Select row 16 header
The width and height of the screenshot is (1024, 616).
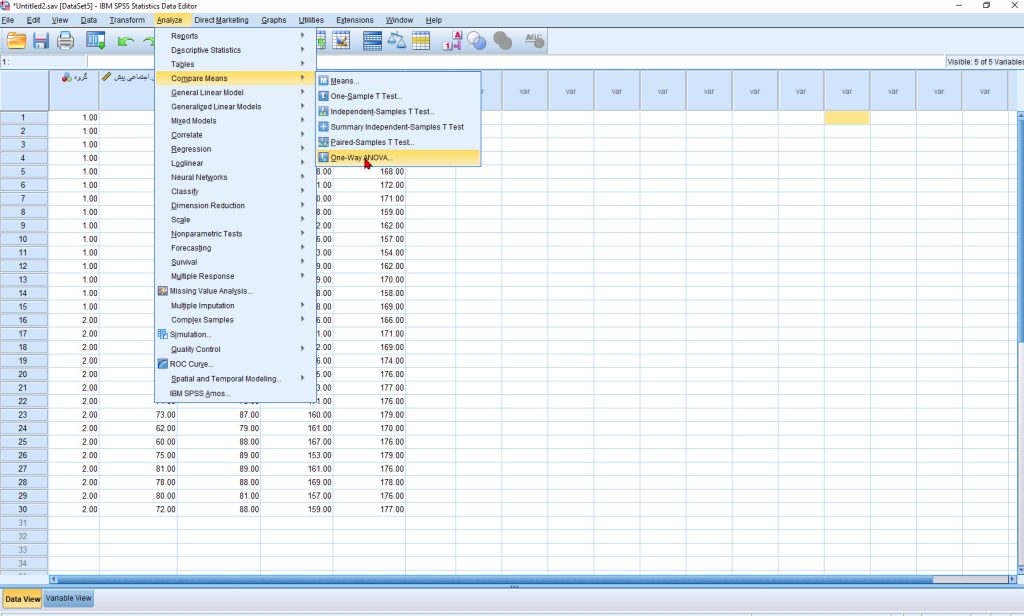(x=24, y=320)
